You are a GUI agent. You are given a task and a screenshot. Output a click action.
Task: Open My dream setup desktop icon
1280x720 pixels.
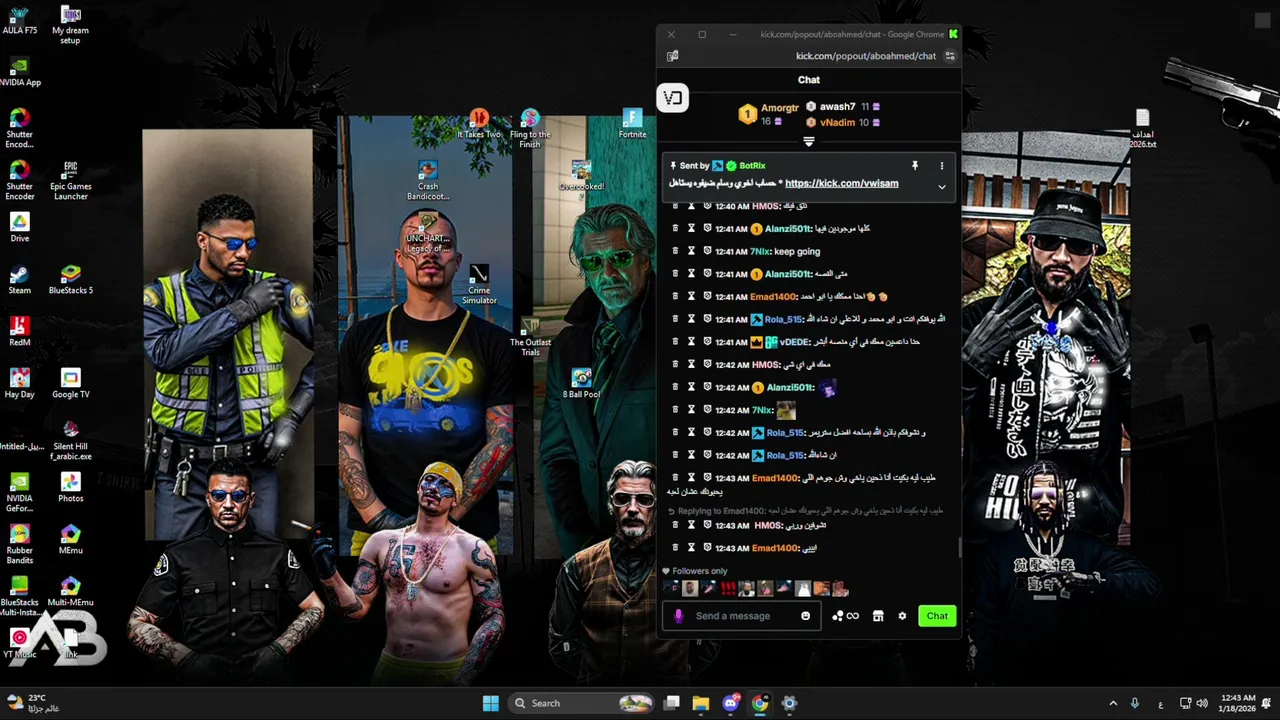point(70,24)
